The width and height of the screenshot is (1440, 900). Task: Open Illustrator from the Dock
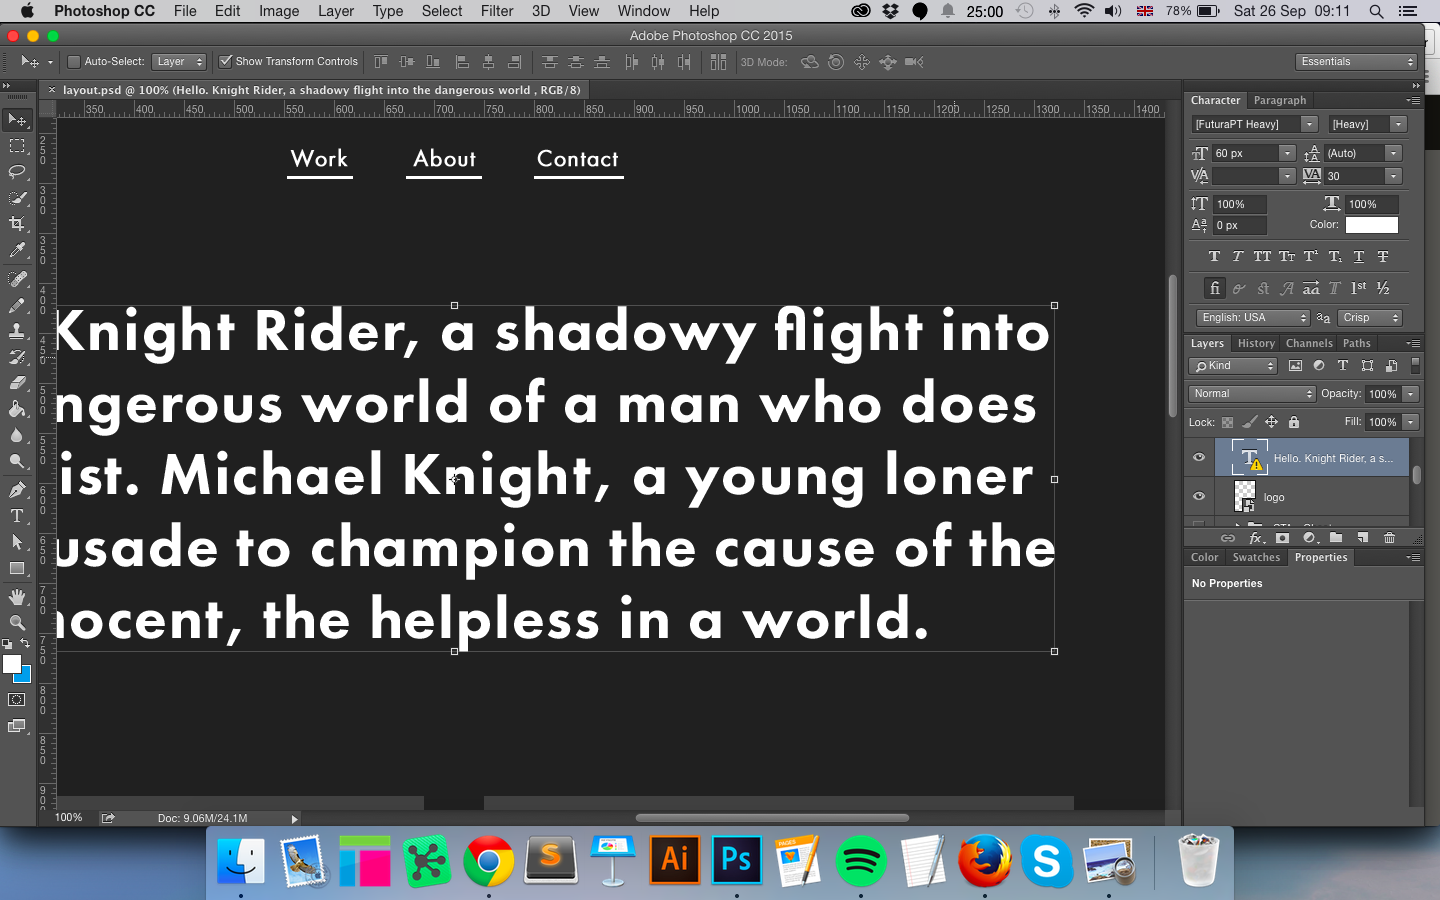pos(675,860)
